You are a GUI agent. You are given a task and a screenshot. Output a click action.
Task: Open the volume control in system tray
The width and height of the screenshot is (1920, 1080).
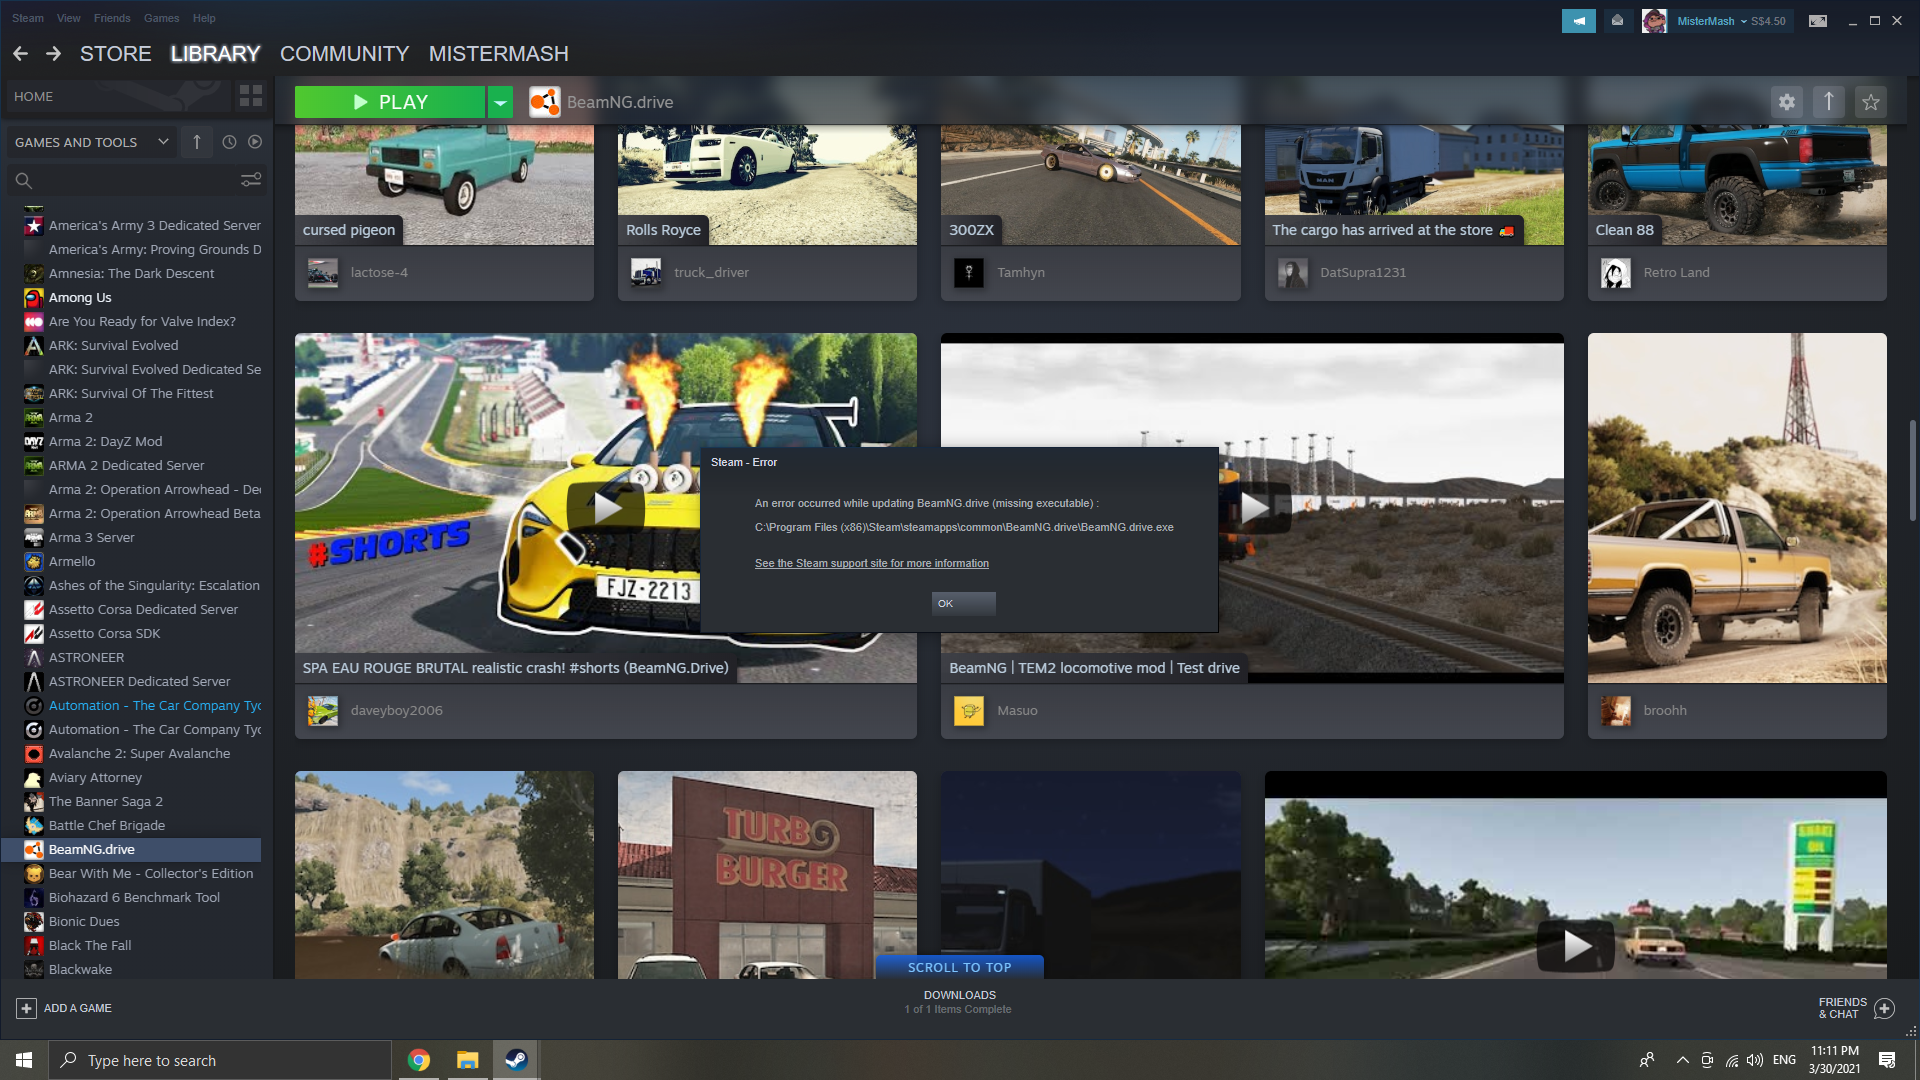tap(1755, 1060)
